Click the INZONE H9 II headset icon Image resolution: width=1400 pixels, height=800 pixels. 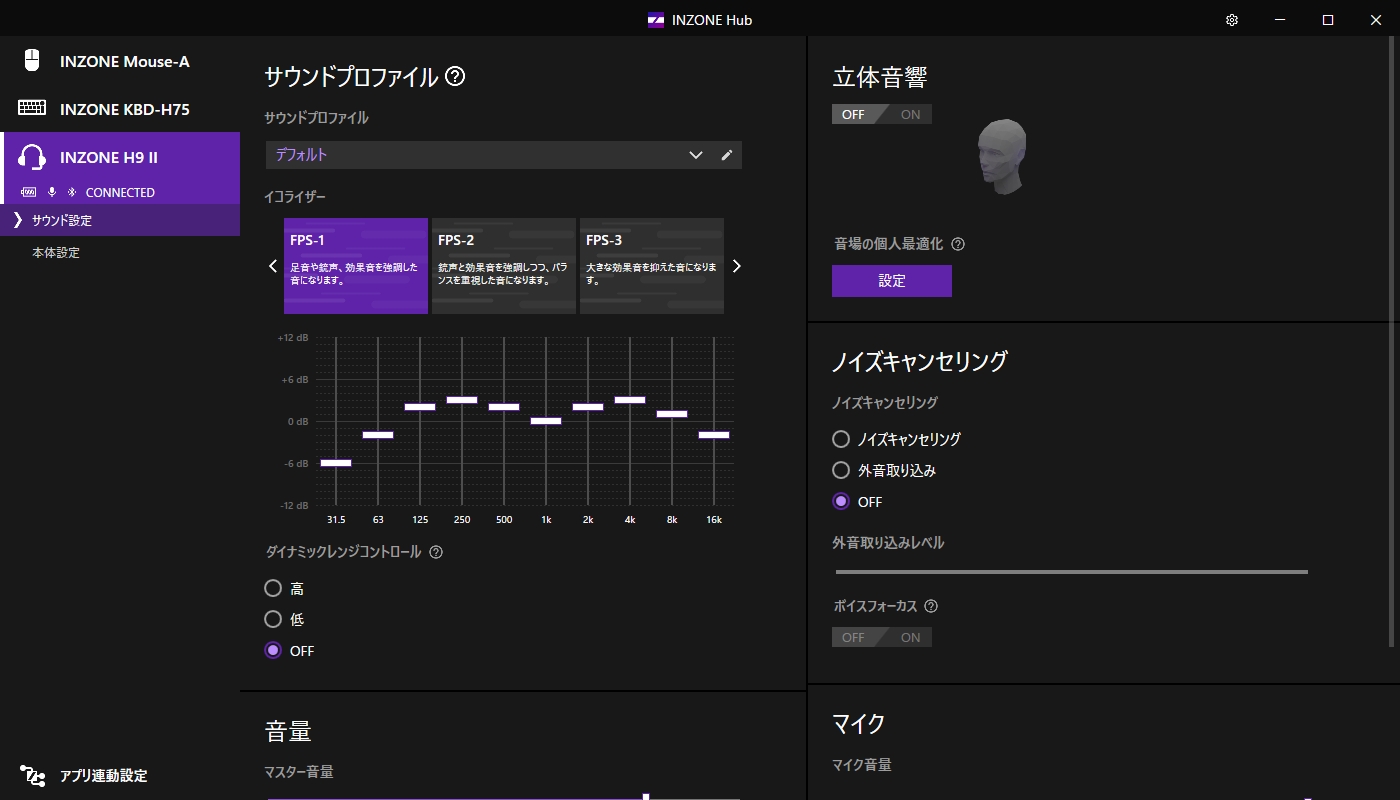(x=32, y=157)
